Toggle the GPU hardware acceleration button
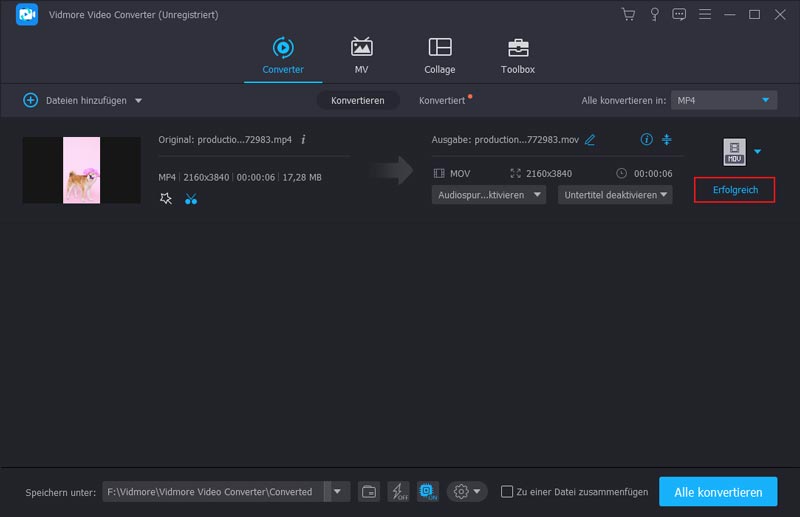The width and height of the screenshot is (800, 517). click(x=427, y=491)
